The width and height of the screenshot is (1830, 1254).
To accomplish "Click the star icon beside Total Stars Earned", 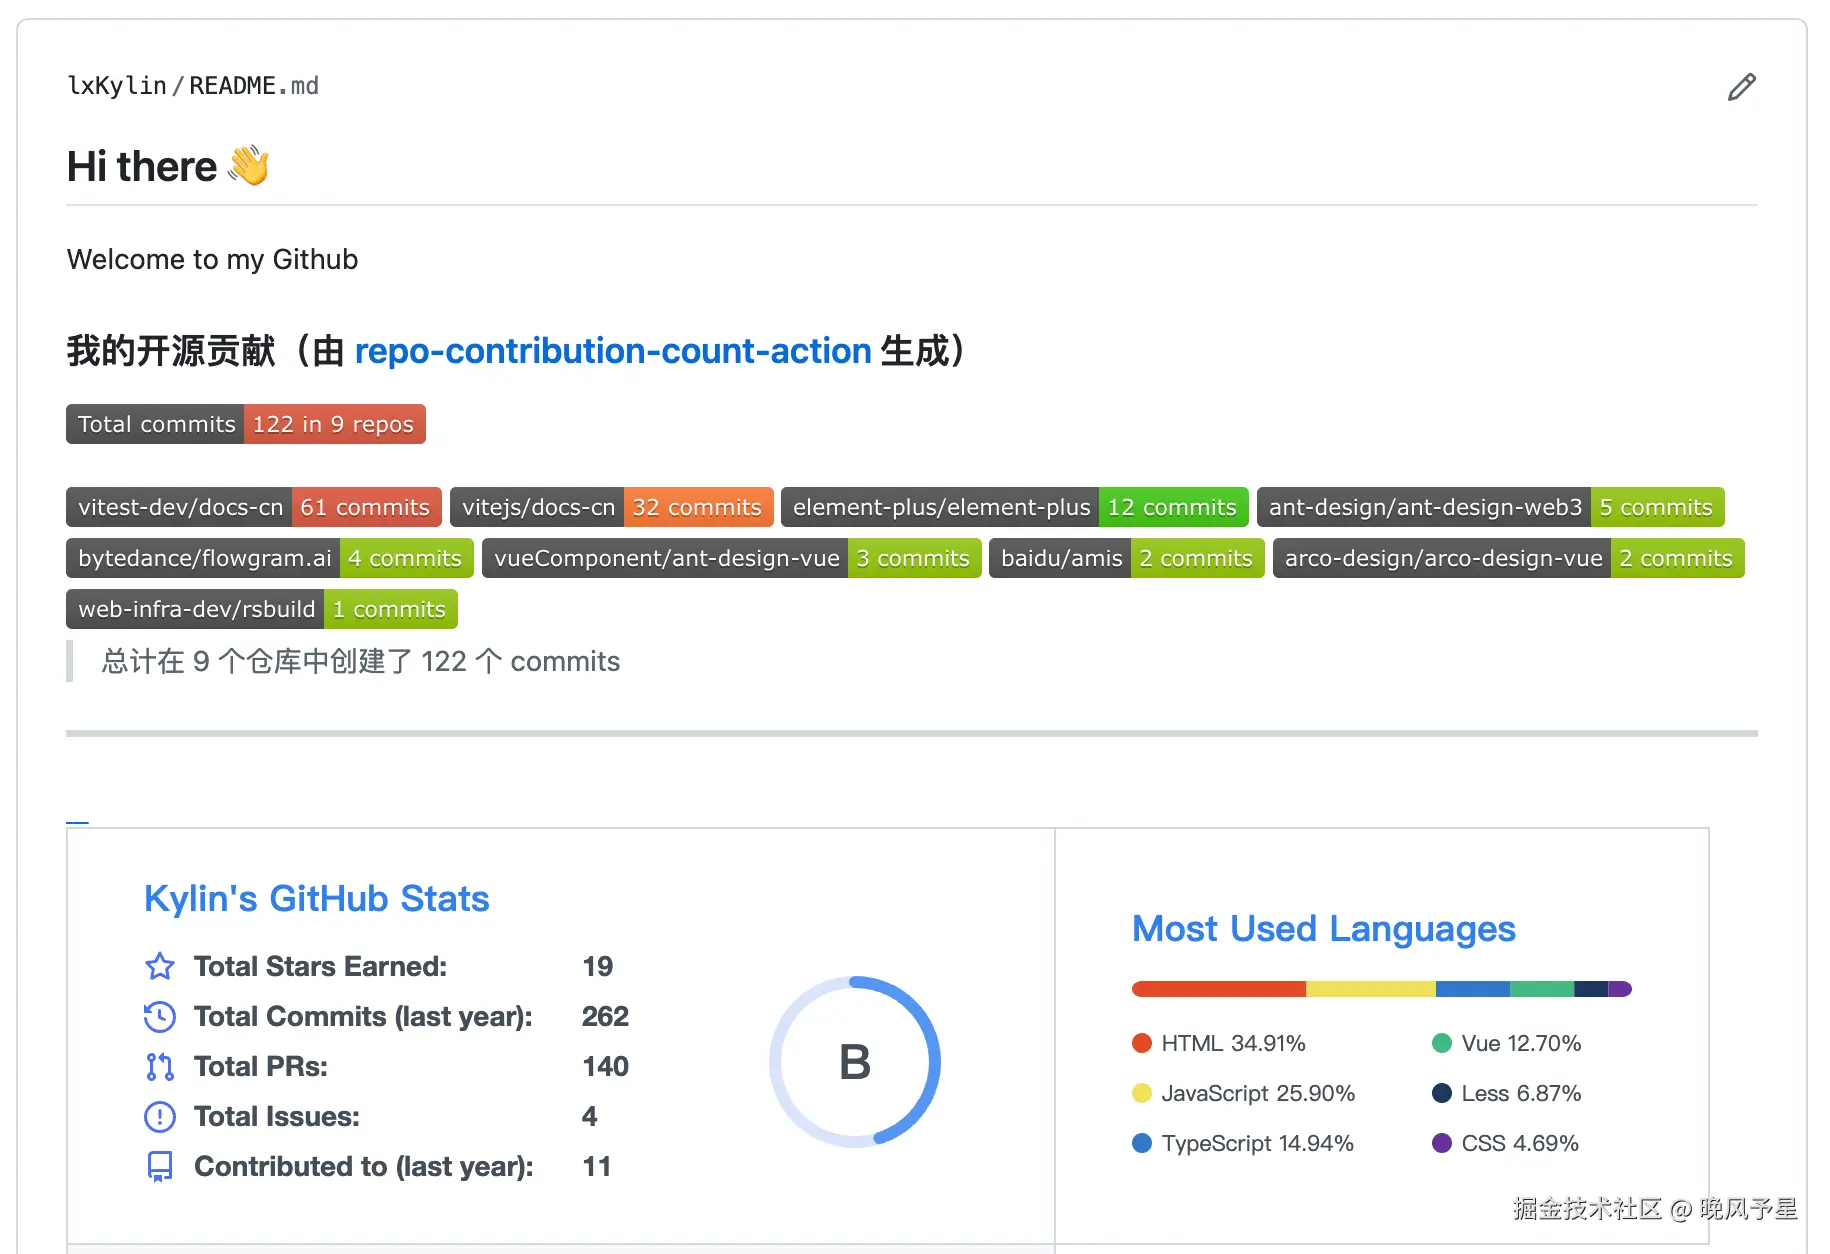I will (160, 966).
